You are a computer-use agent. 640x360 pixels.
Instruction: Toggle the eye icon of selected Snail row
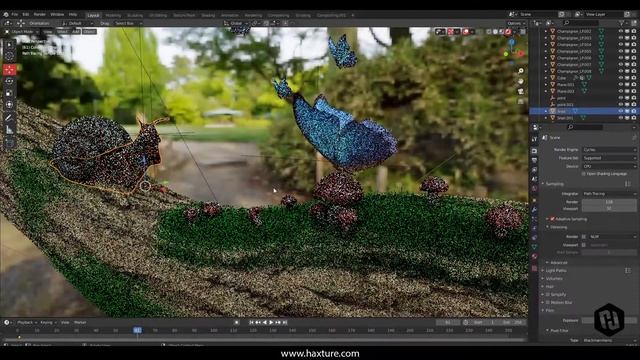[x=621, y=111]
